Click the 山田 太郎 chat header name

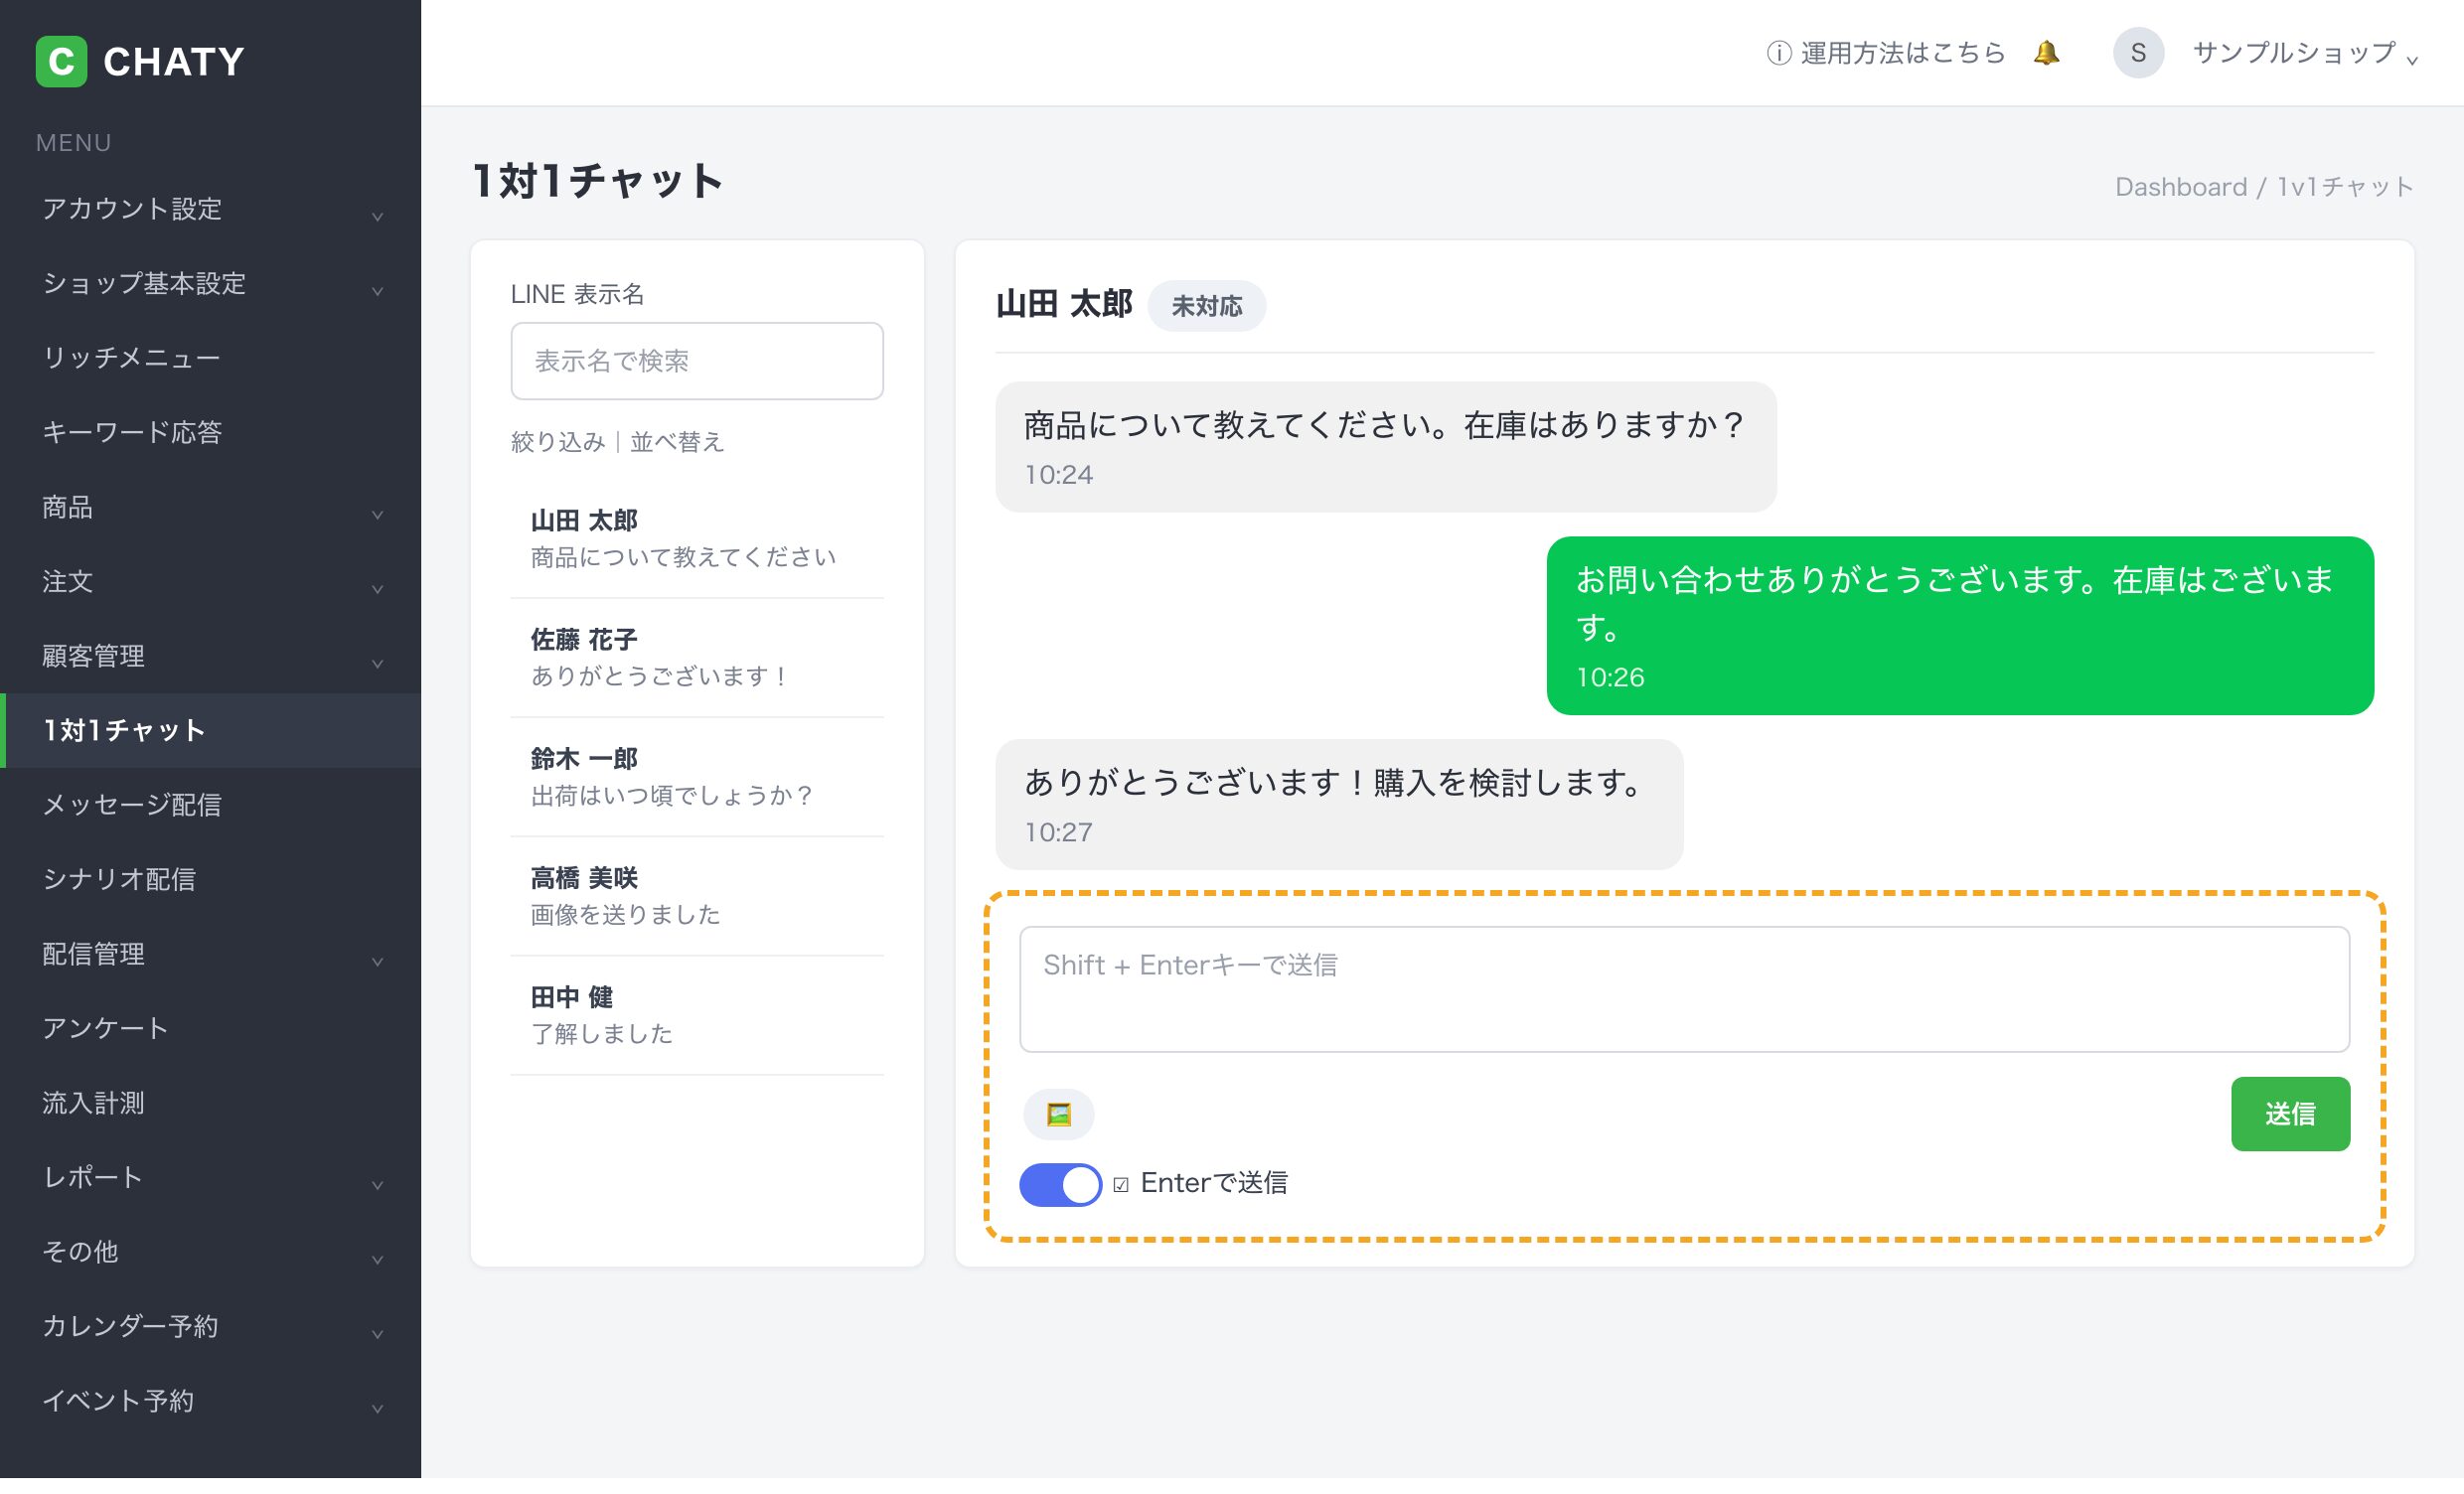(x=1064, y=304)
